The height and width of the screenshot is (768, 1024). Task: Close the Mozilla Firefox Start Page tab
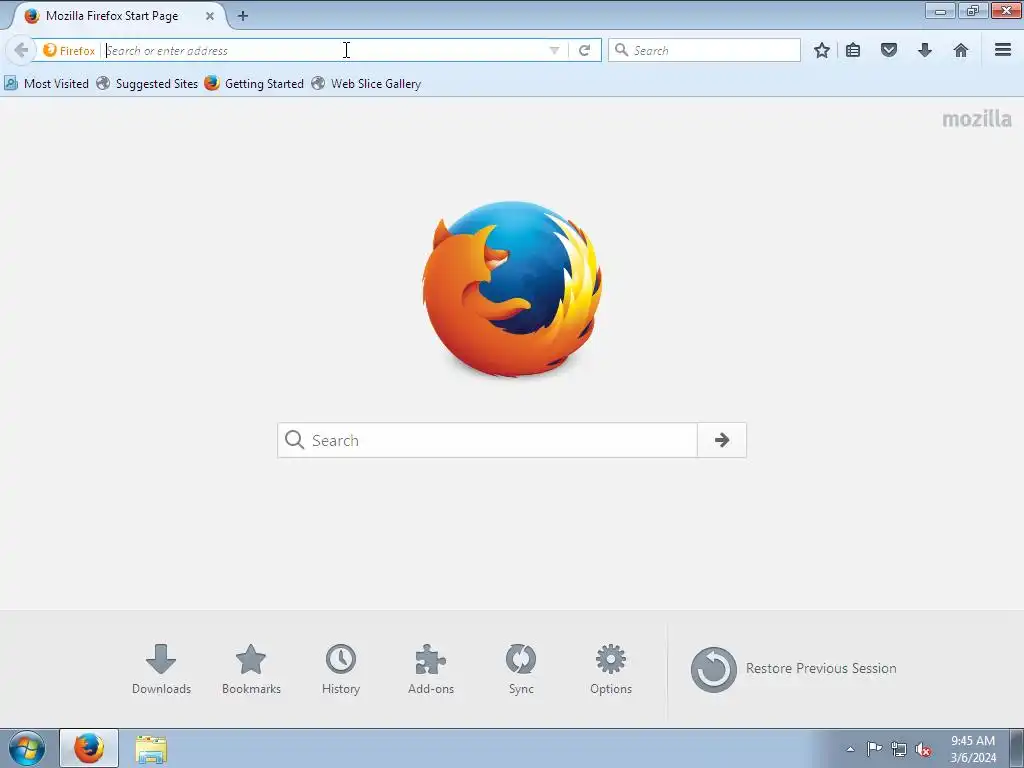(x=210, y=16)
